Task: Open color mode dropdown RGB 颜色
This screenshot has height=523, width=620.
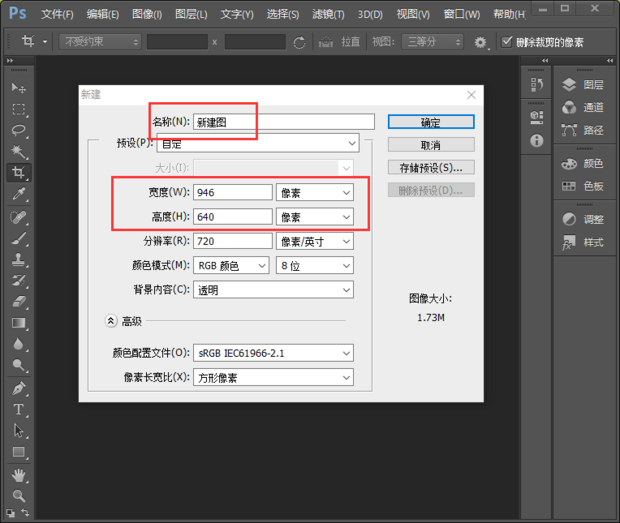Action: pyautogui.click(x=231, y=265)
